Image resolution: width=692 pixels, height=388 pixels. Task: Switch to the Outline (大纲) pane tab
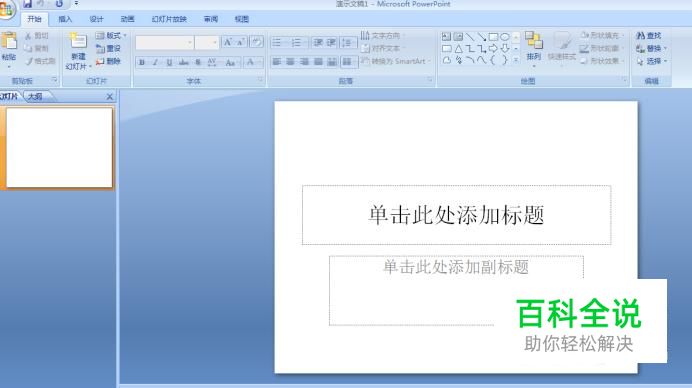pos(35,96)
